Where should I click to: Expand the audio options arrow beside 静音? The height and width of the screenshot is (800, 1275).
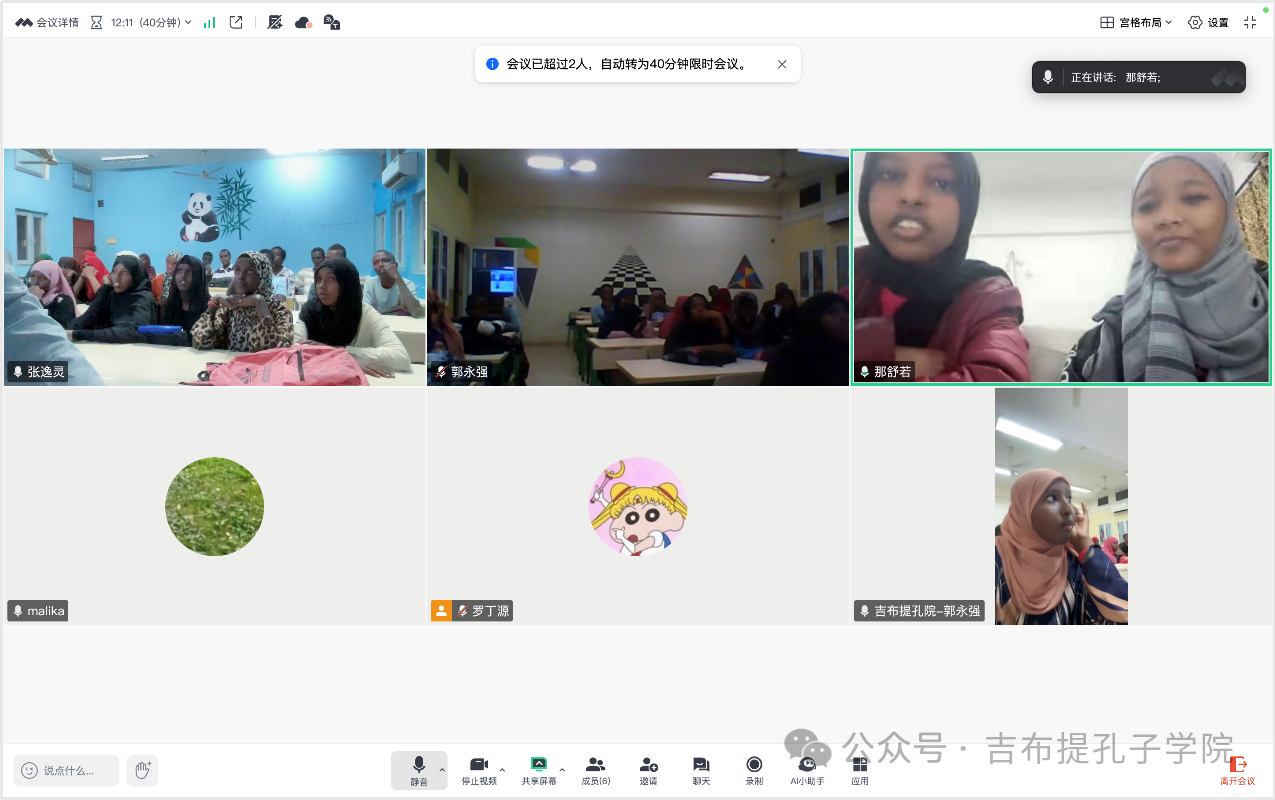pyautogui.click(x=442, y=770)
